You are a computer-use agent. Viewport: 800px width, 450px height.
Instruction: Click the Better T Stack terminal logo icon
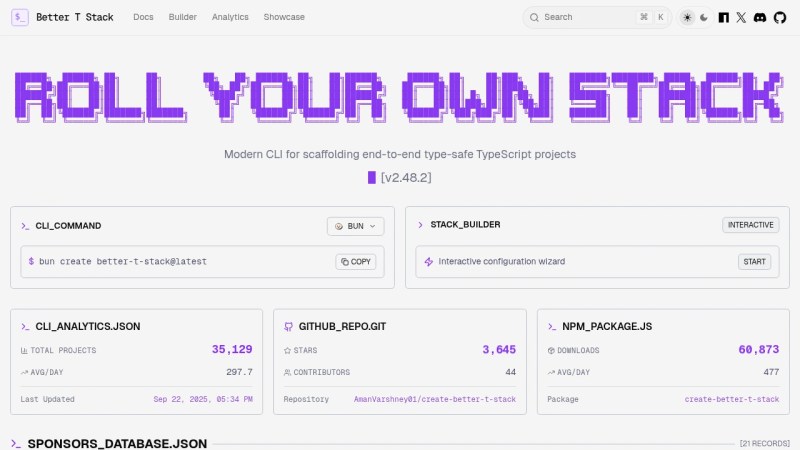click(x=20, y=17)
